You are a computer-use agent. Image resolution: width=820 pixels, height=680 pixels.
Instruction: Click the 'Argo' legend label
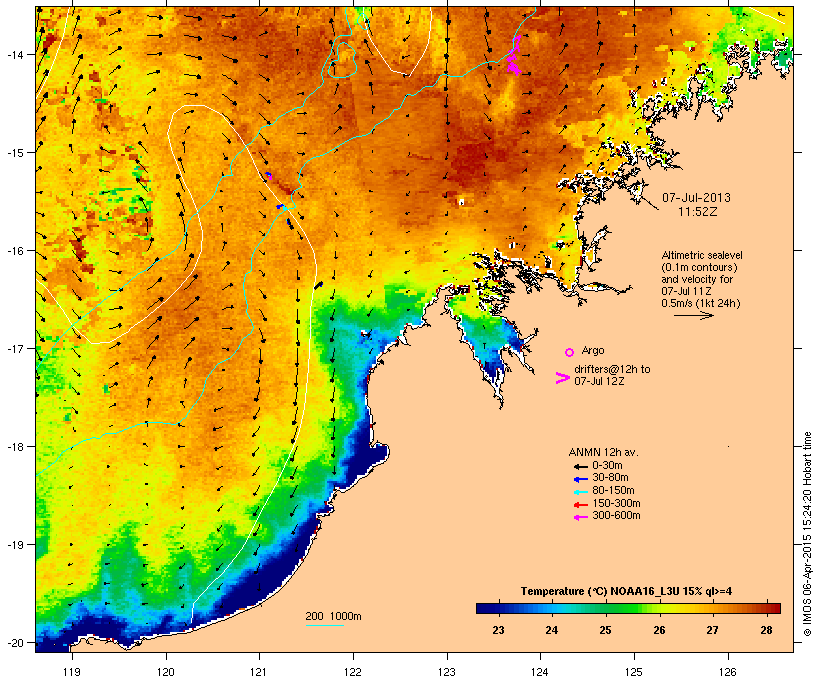pos(593,350)
